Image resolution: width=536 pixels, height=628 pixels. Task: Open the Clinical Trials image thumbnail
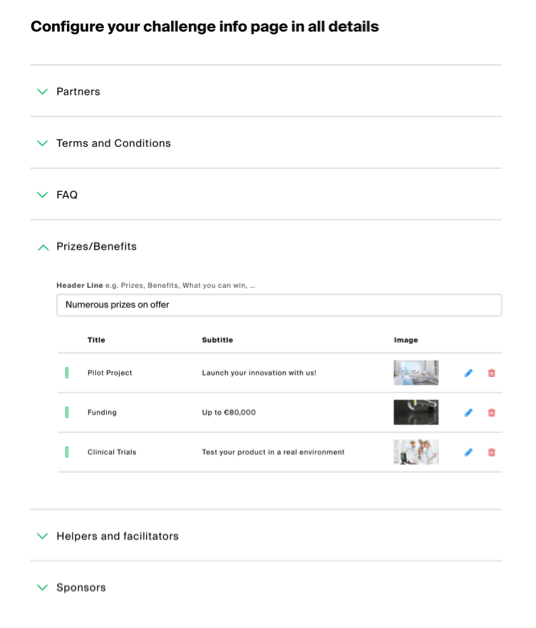[416, 452]
